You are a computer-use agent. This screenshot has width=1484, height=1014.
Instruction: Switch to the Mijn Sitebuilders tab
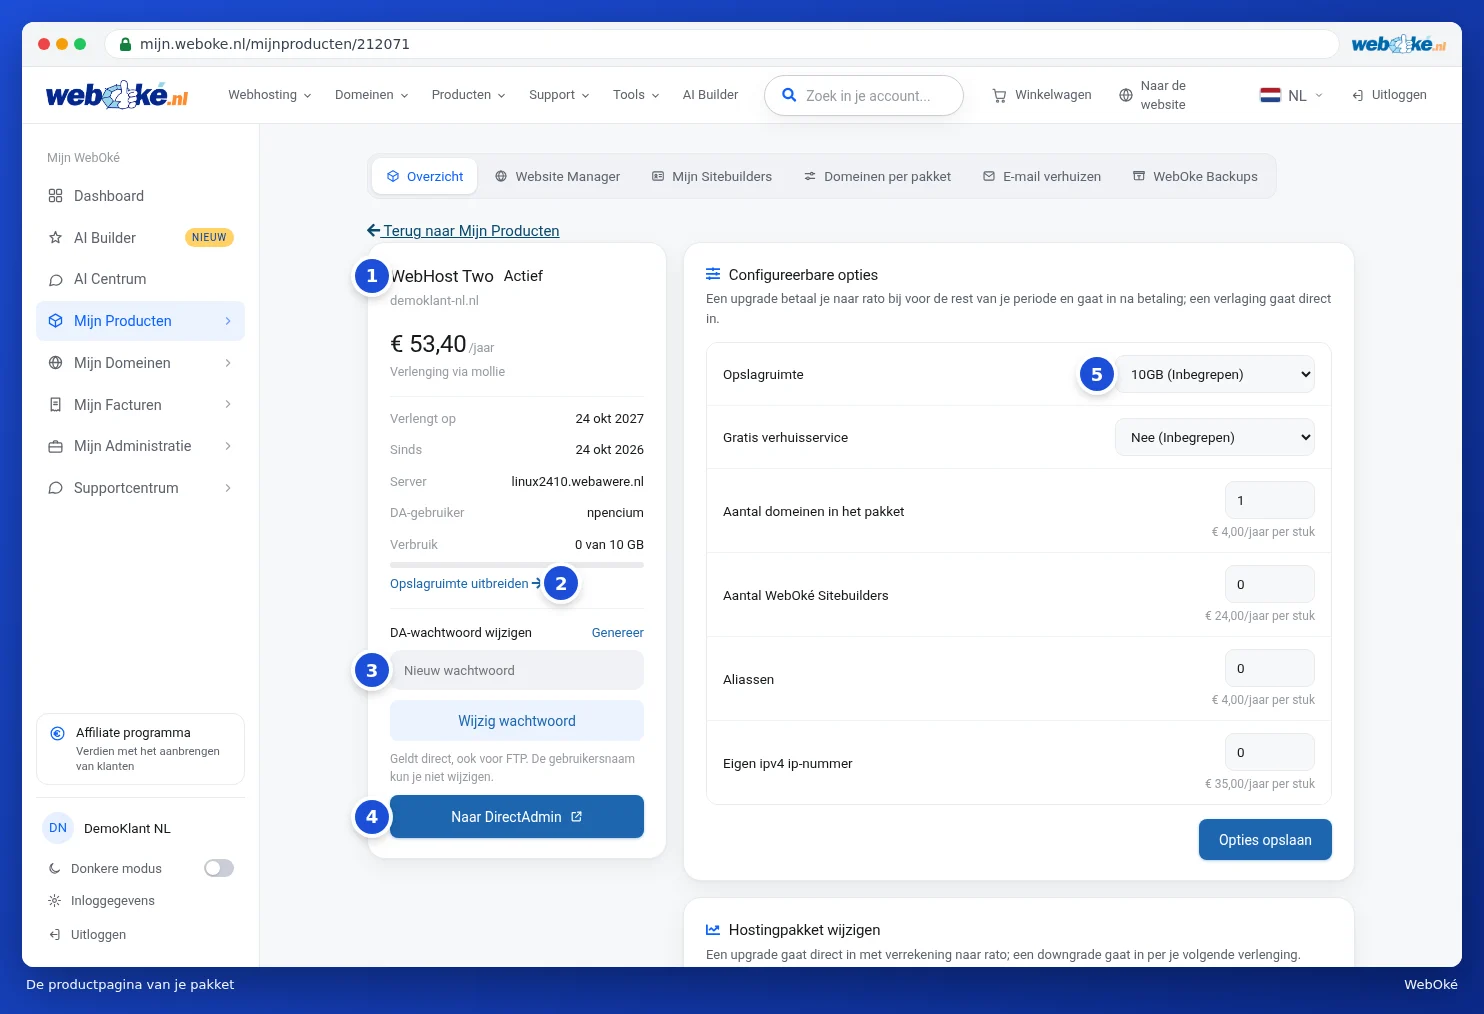pyautogui.click(x=712, y=176)
